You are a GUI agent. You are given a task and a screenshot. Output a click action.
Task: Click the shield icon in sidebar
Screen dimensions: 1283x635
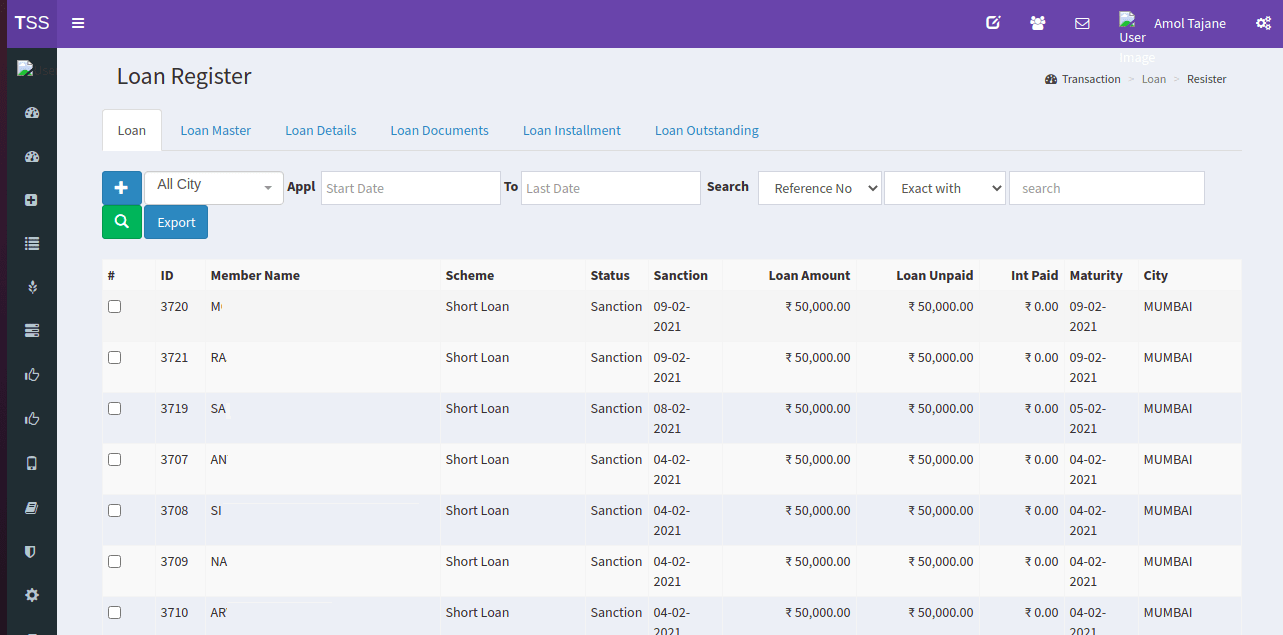coord(32,551)
